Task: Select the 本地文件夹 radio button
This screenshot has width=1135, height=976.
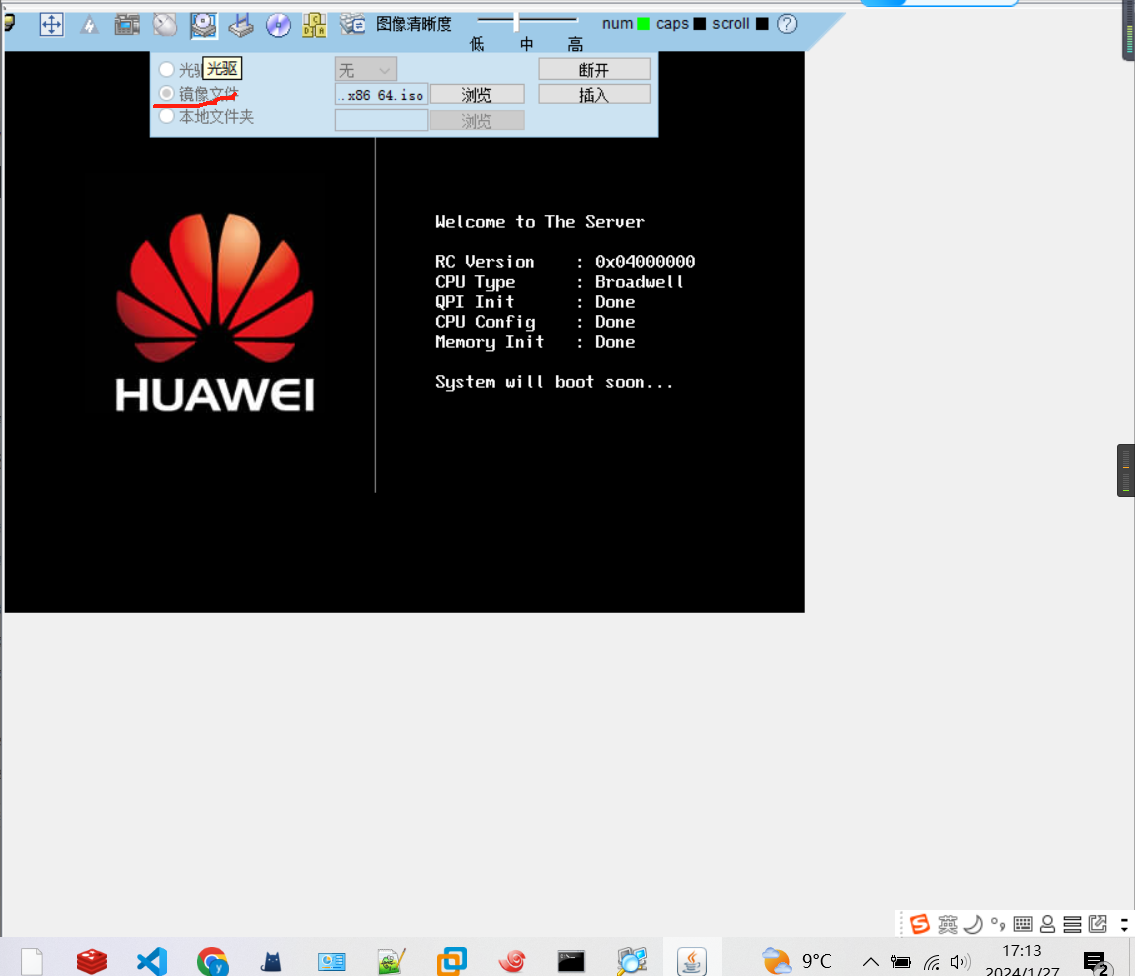Action: point(166,116)
